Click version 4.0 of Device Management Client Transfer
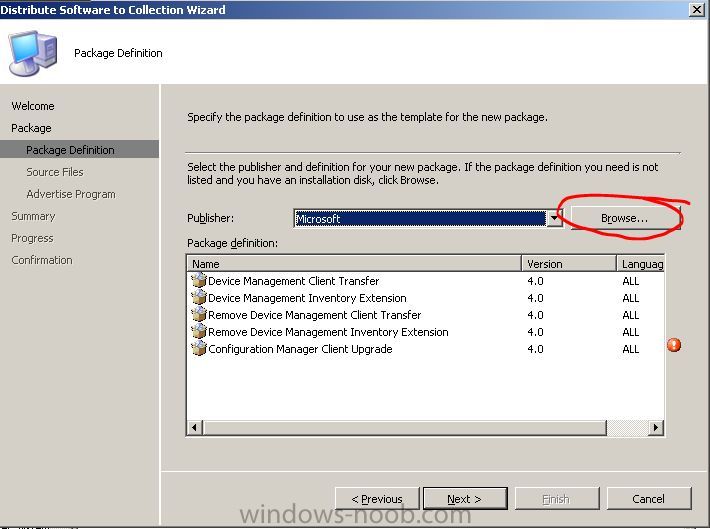710x529 pixels. tap(535, 281)
